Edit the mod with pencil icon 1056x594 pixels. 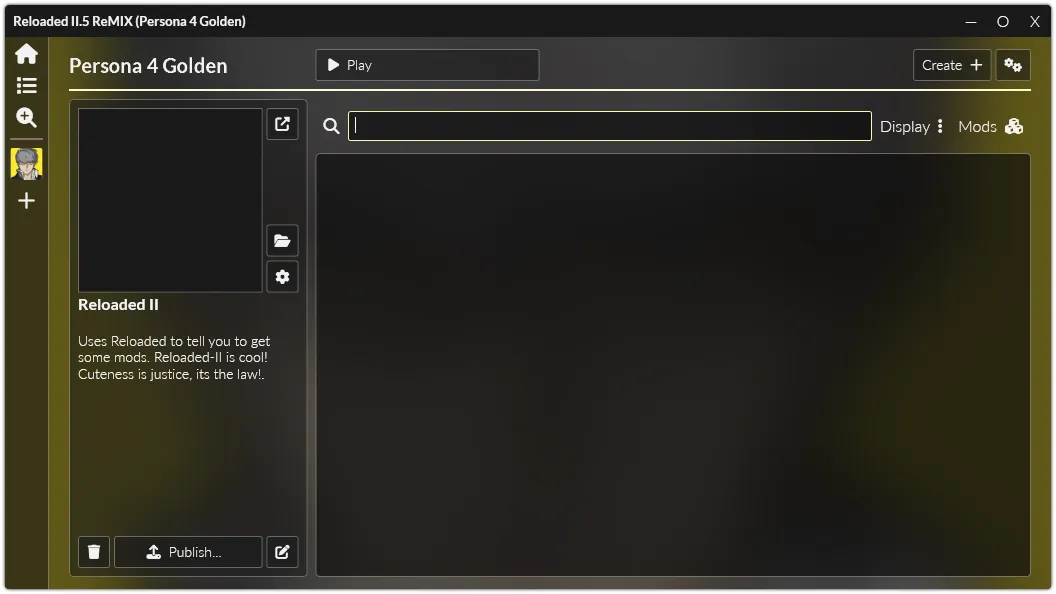pyautogui.click(x=282, y=552)
